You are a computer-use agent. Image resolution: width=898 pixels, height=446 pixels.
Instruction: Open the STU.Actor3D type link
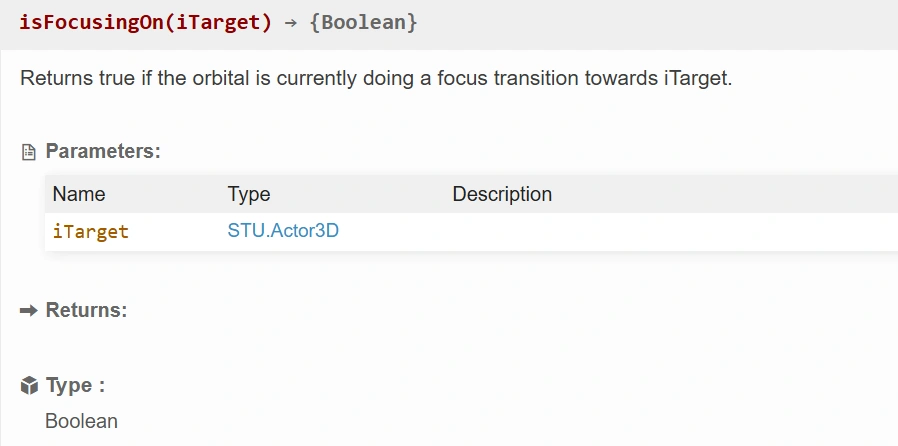(x=283, y=231)
